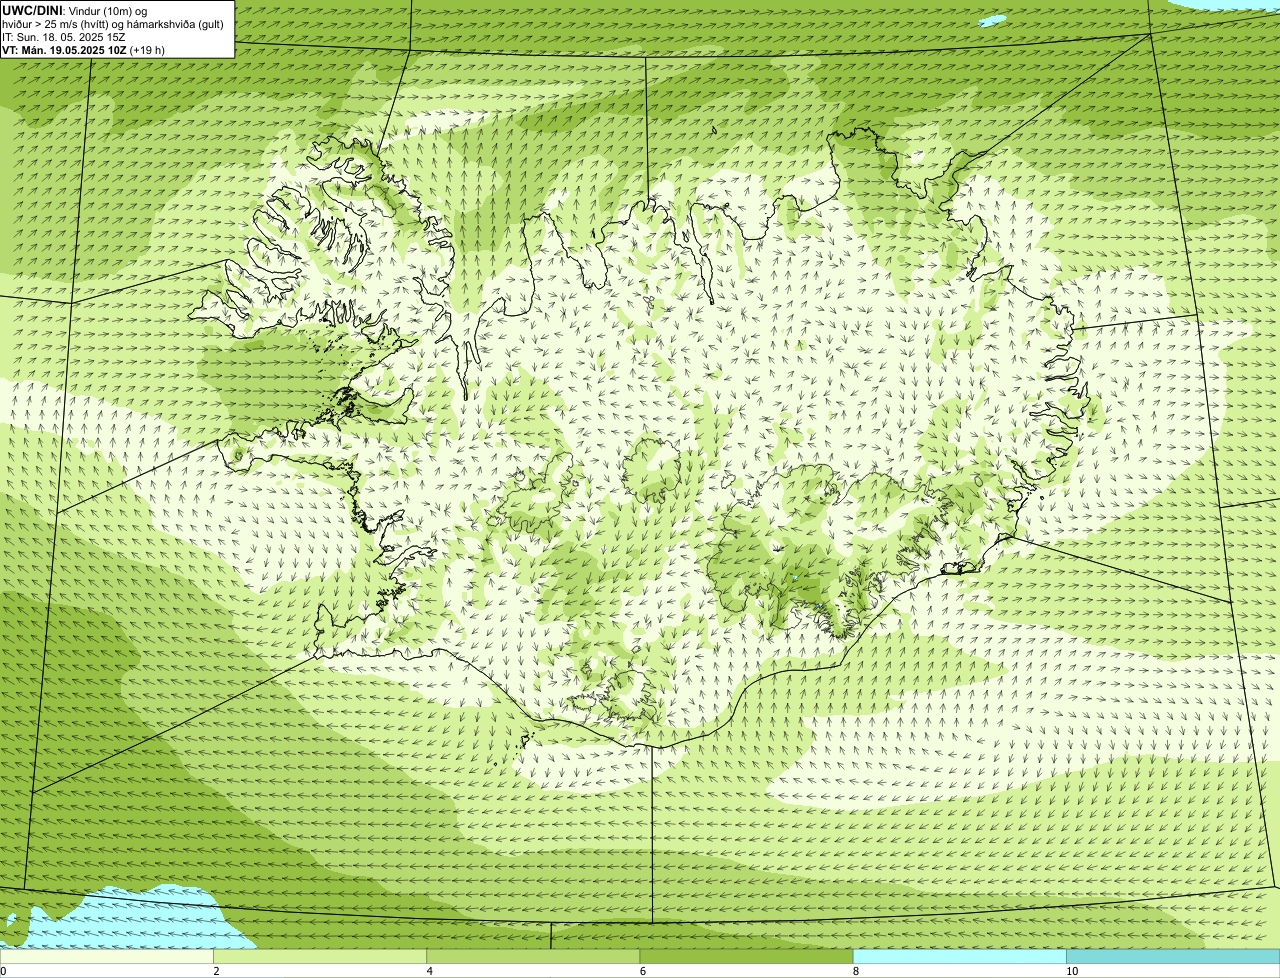Click the teal above-10 m/s legend swatch

pos(1173,957)
